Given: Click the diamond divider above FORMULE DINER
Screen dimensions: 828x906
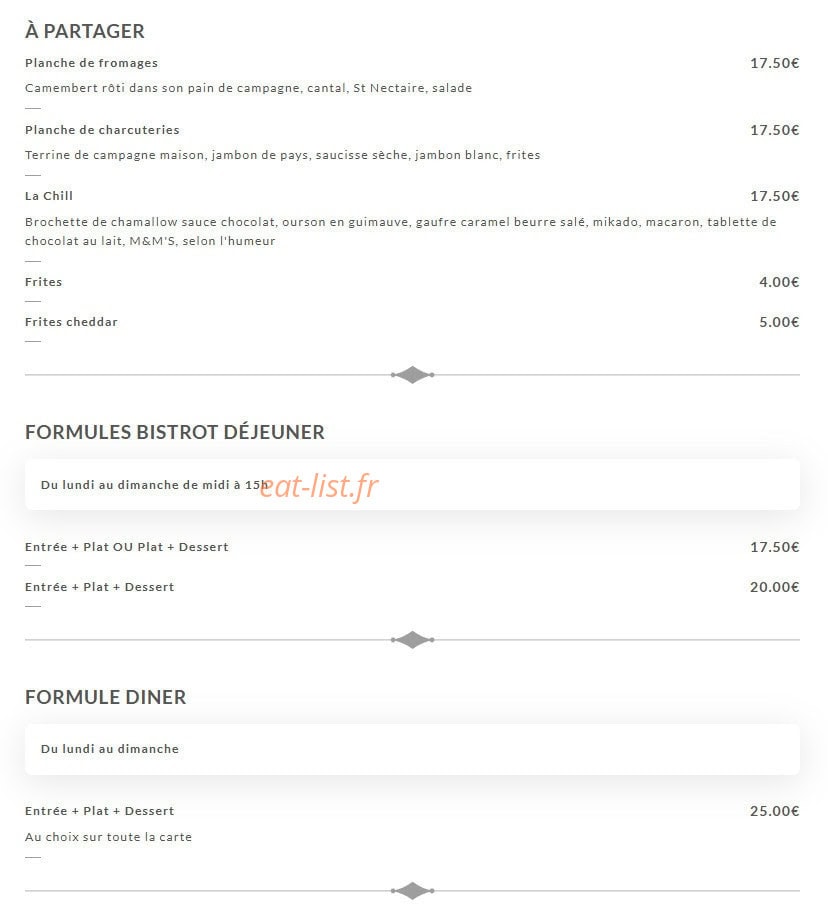Looking at the screenshot, I should [x=413, y=640].
